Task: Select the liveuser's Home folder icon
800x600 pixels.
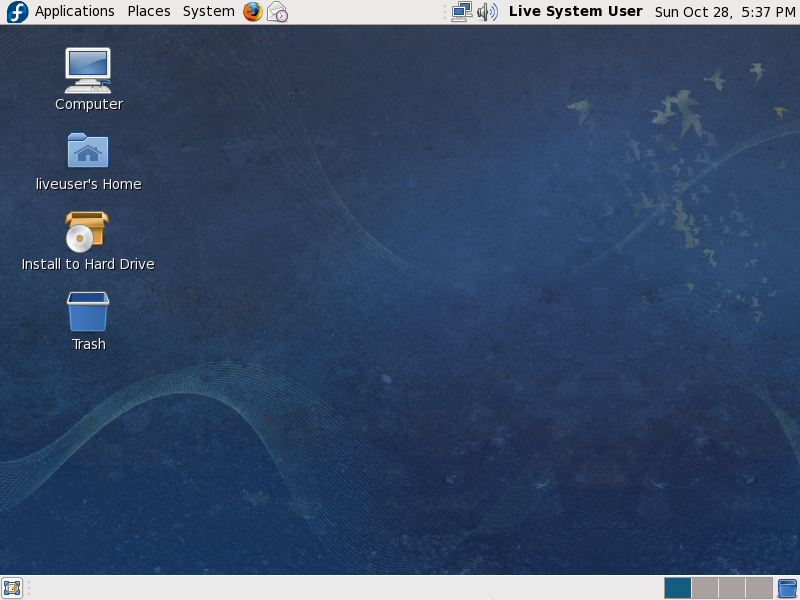Action: click(x=88, y=151)
